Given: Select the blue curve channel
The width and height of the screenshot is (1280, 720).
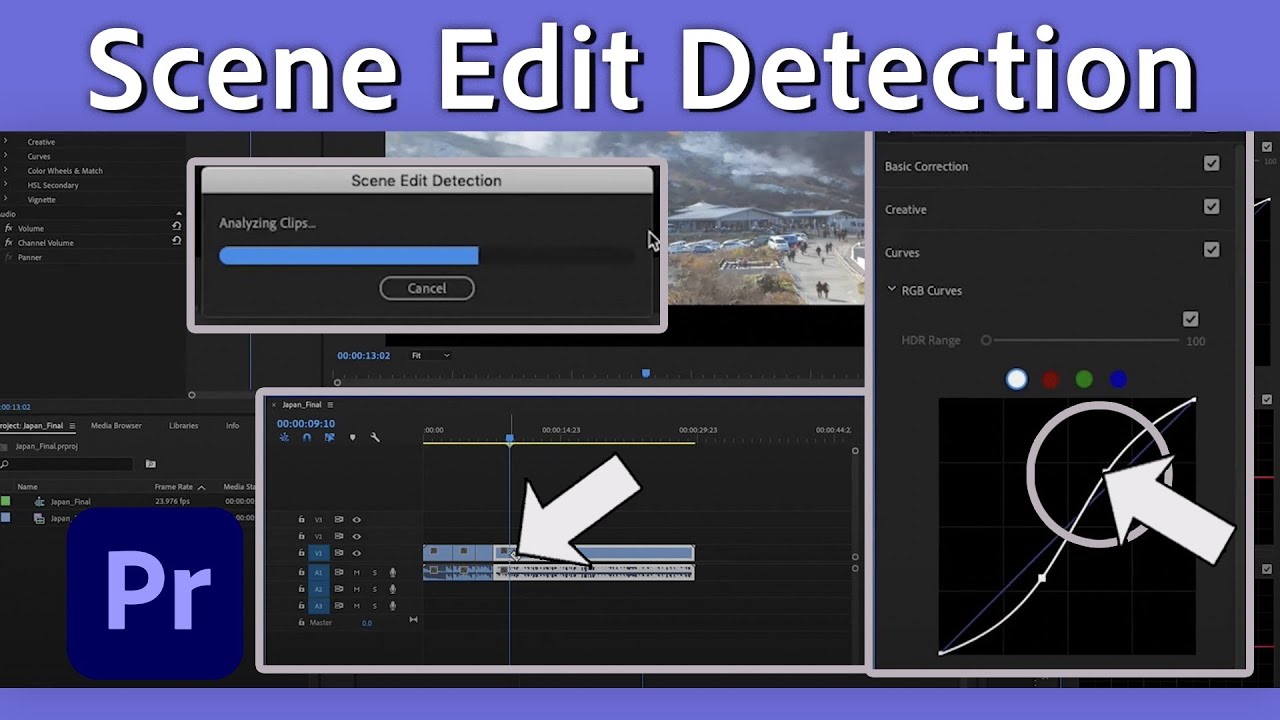Looking at the screenshot, I should pos(1118,379).
